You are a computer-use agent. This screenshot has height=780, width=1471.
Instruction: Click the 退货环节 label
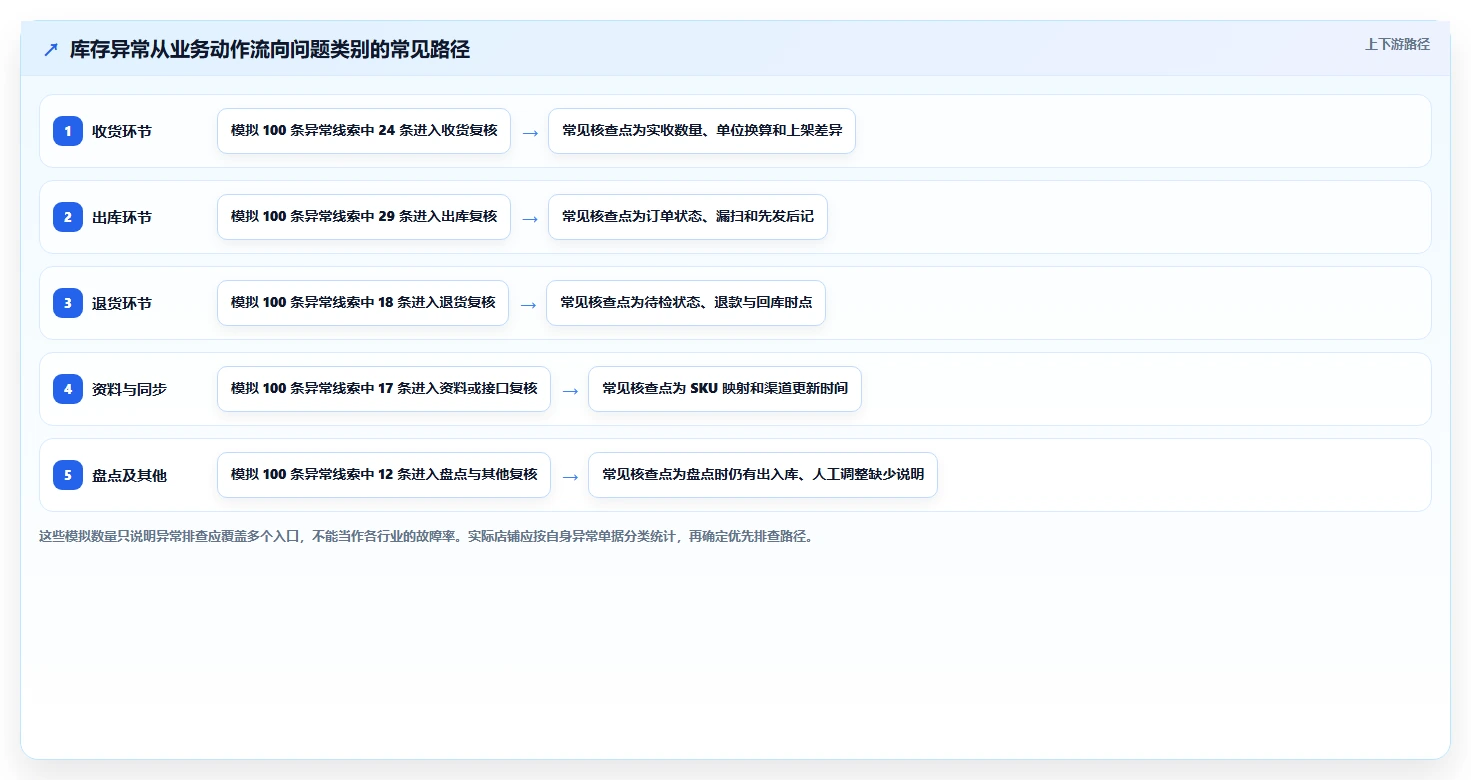(122, 303)
